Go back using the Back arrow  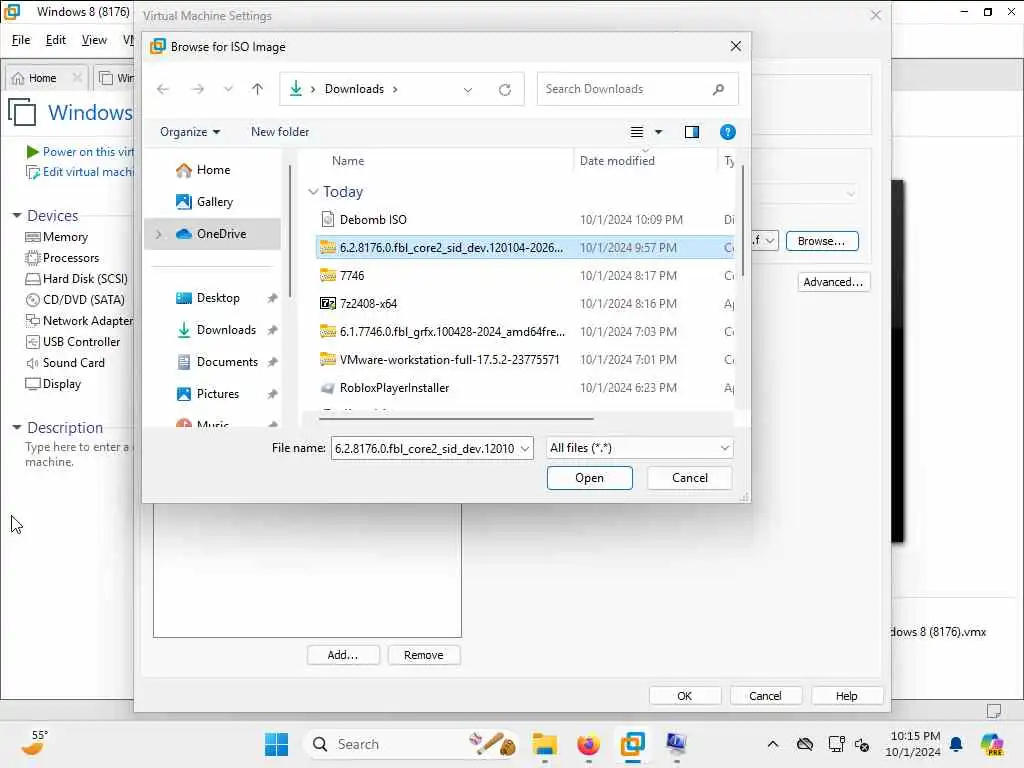163,89
